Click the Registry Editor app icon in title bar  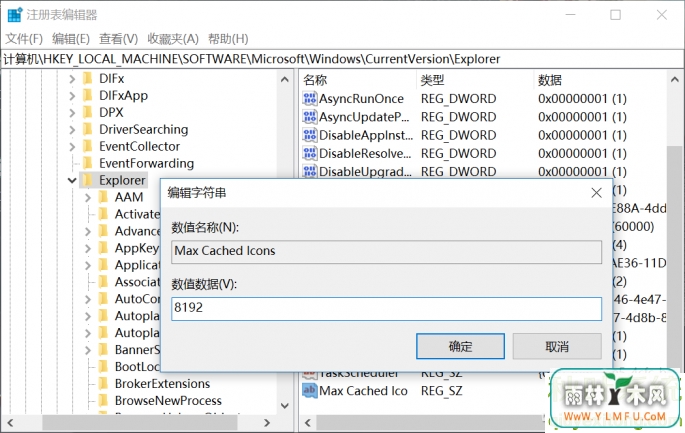[15, 14]
